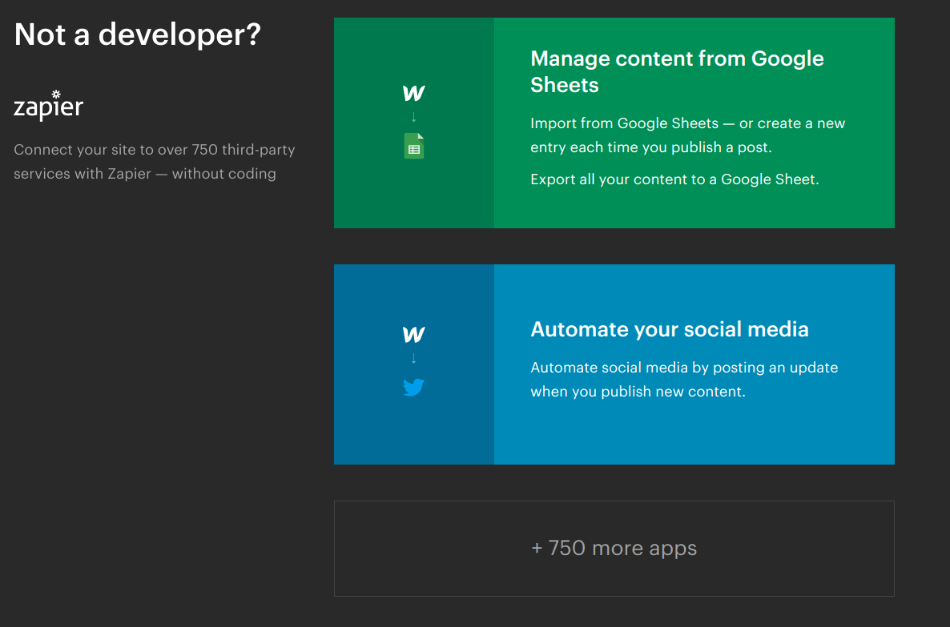Click the Automate social media by posting description
950x627 pixels.
[684, 379]
